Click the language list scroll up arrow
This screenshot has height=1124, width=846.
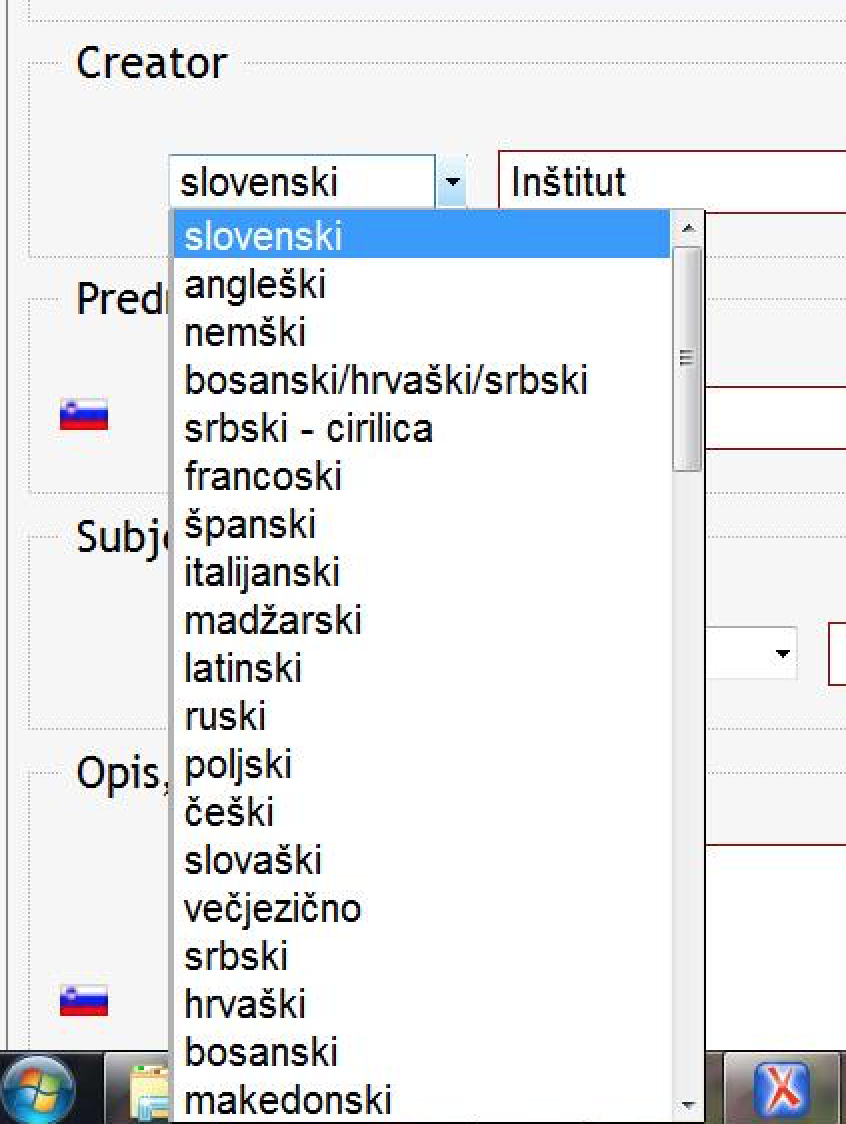(687, 228)
